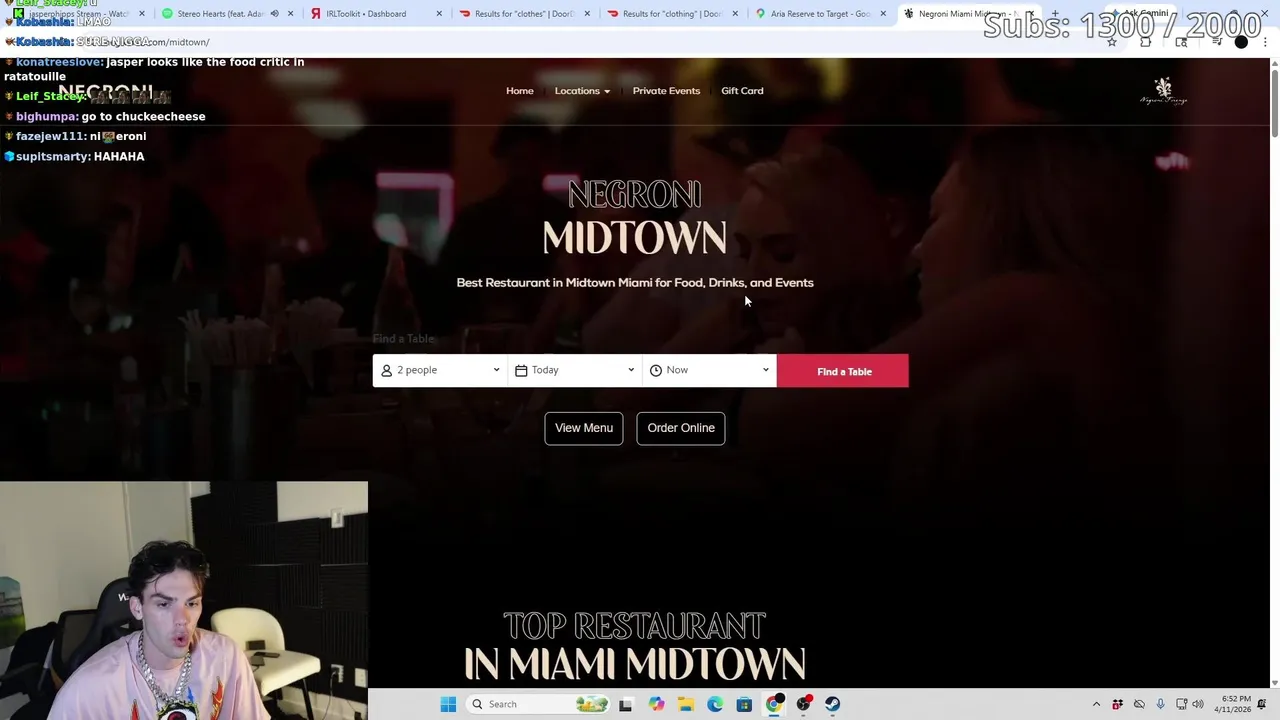
Task: Open the notification bell icon
Action: (x=1263, y=704)
